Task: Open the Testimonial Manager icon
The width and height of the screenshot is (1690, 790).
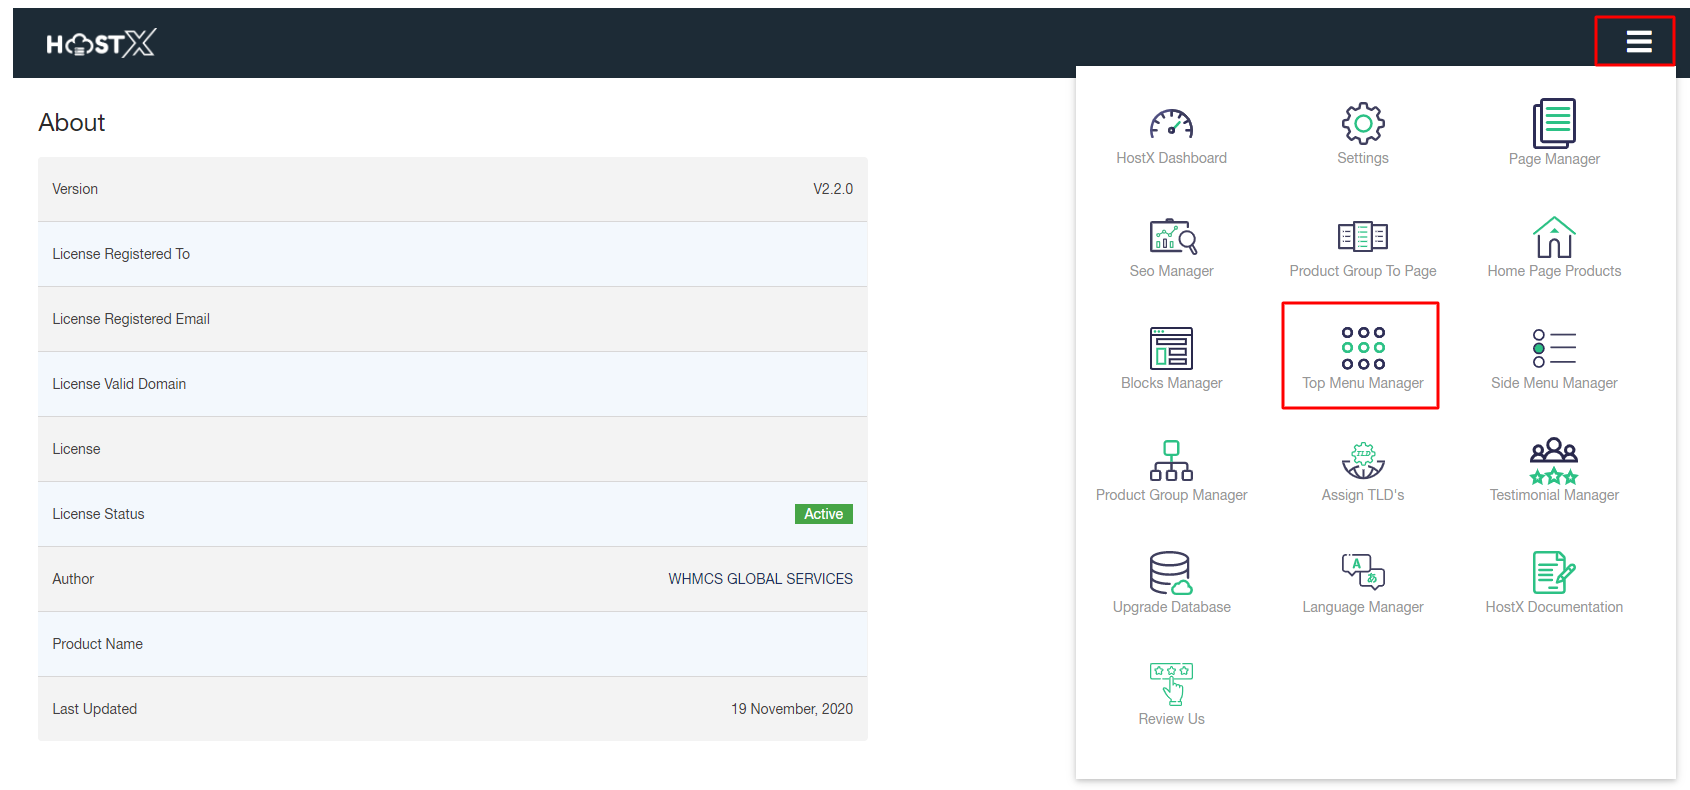Action: pyautogui.click(x=1554, y=461)
